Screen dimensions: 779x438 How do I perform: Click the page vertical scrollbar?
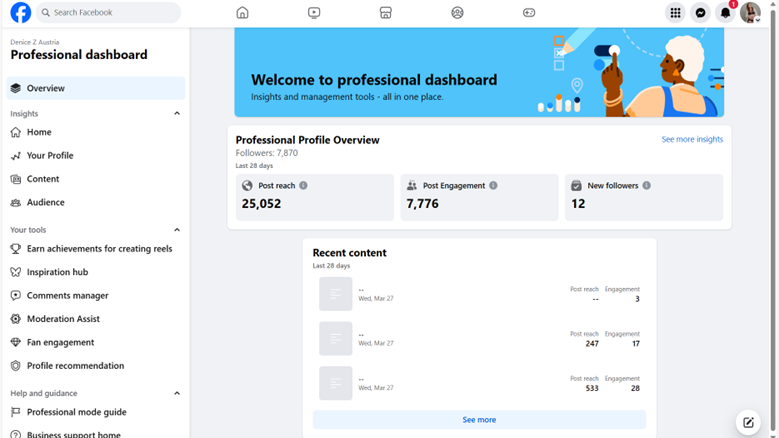click(773, 219)
